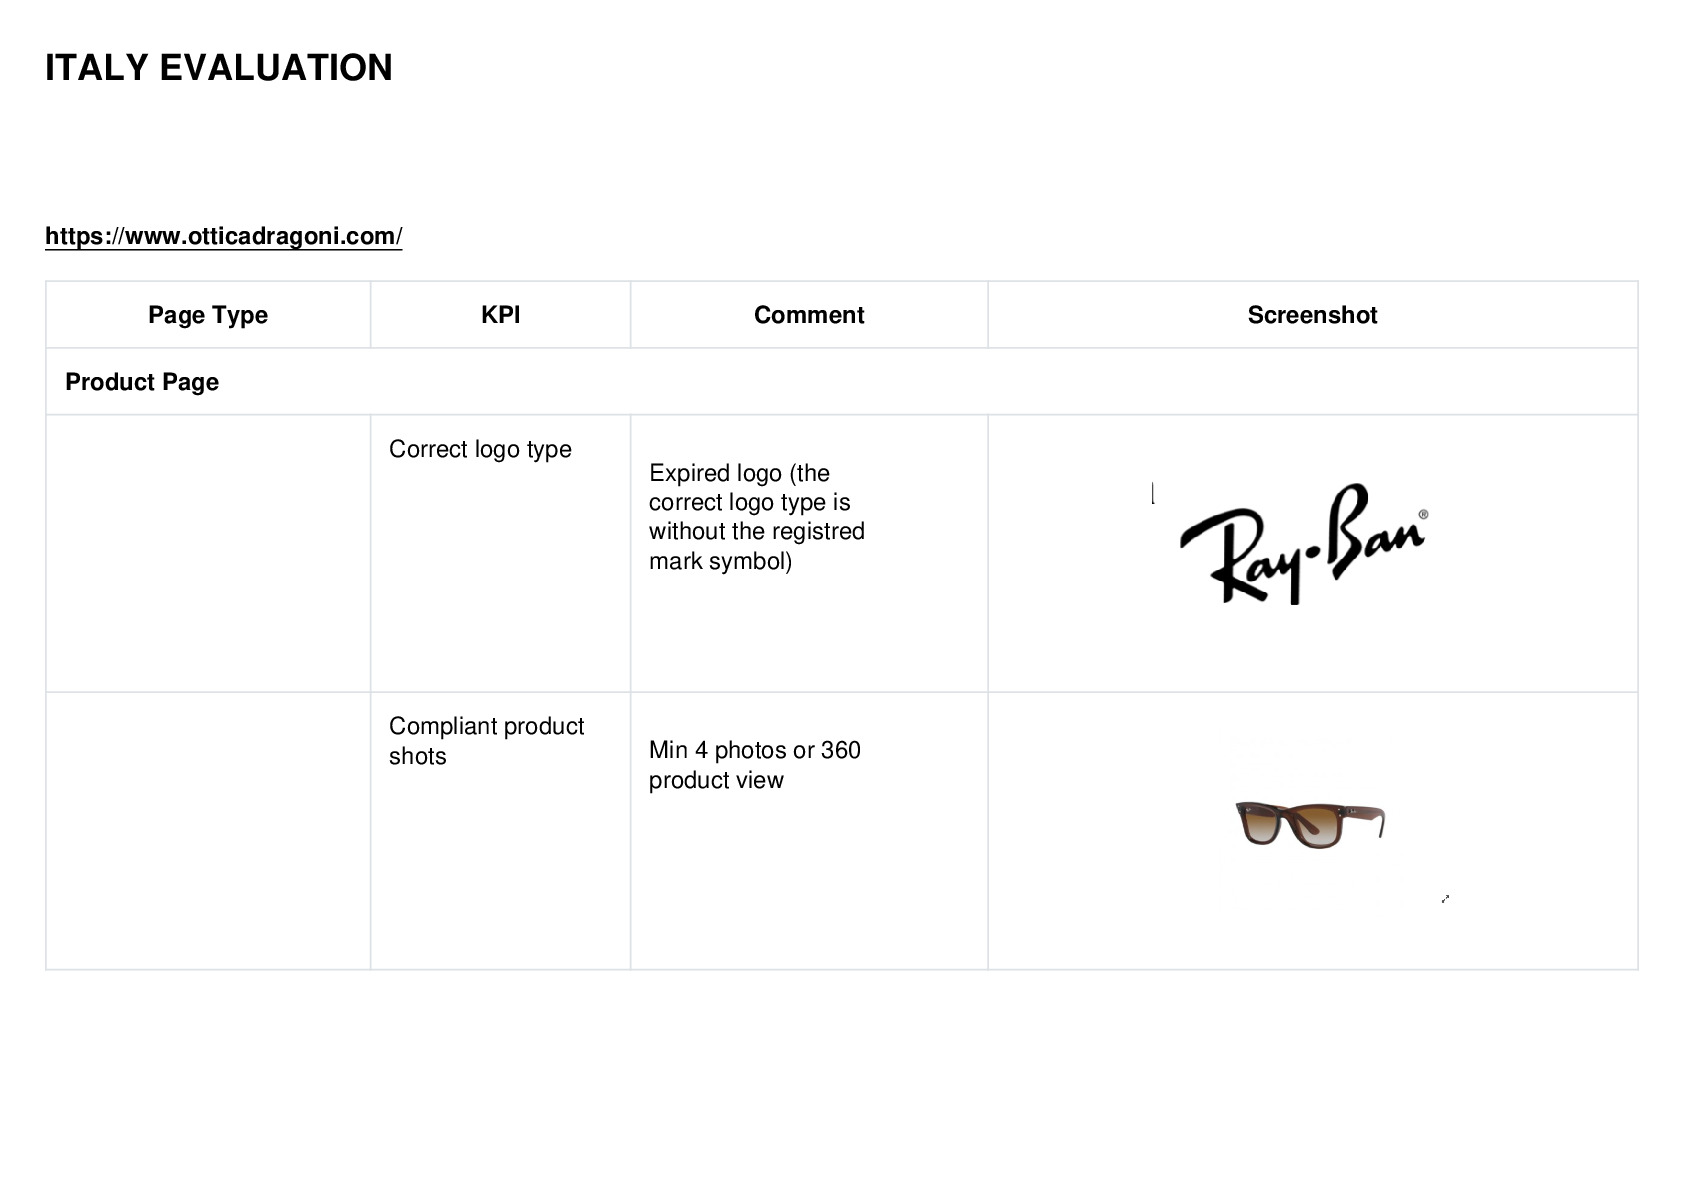1684x1191 pixels.
Task: Click the Min 4 photos comment
Action: [755, 765]
